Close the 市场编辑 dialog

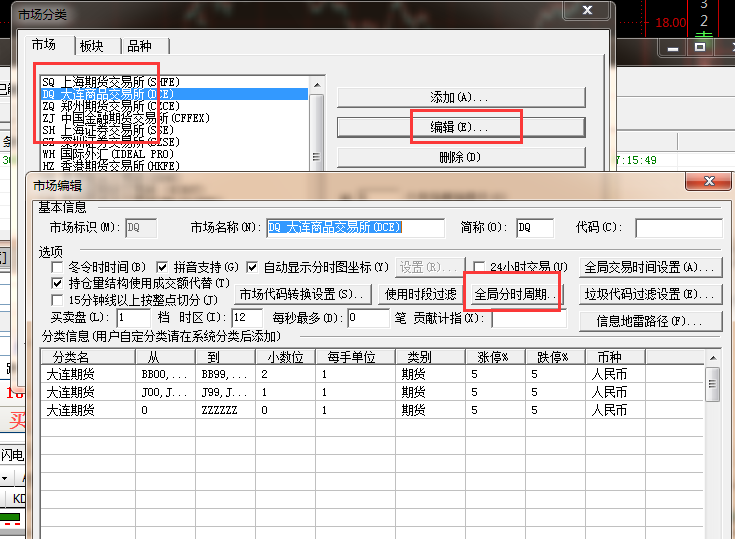click(x=709, y=181)
